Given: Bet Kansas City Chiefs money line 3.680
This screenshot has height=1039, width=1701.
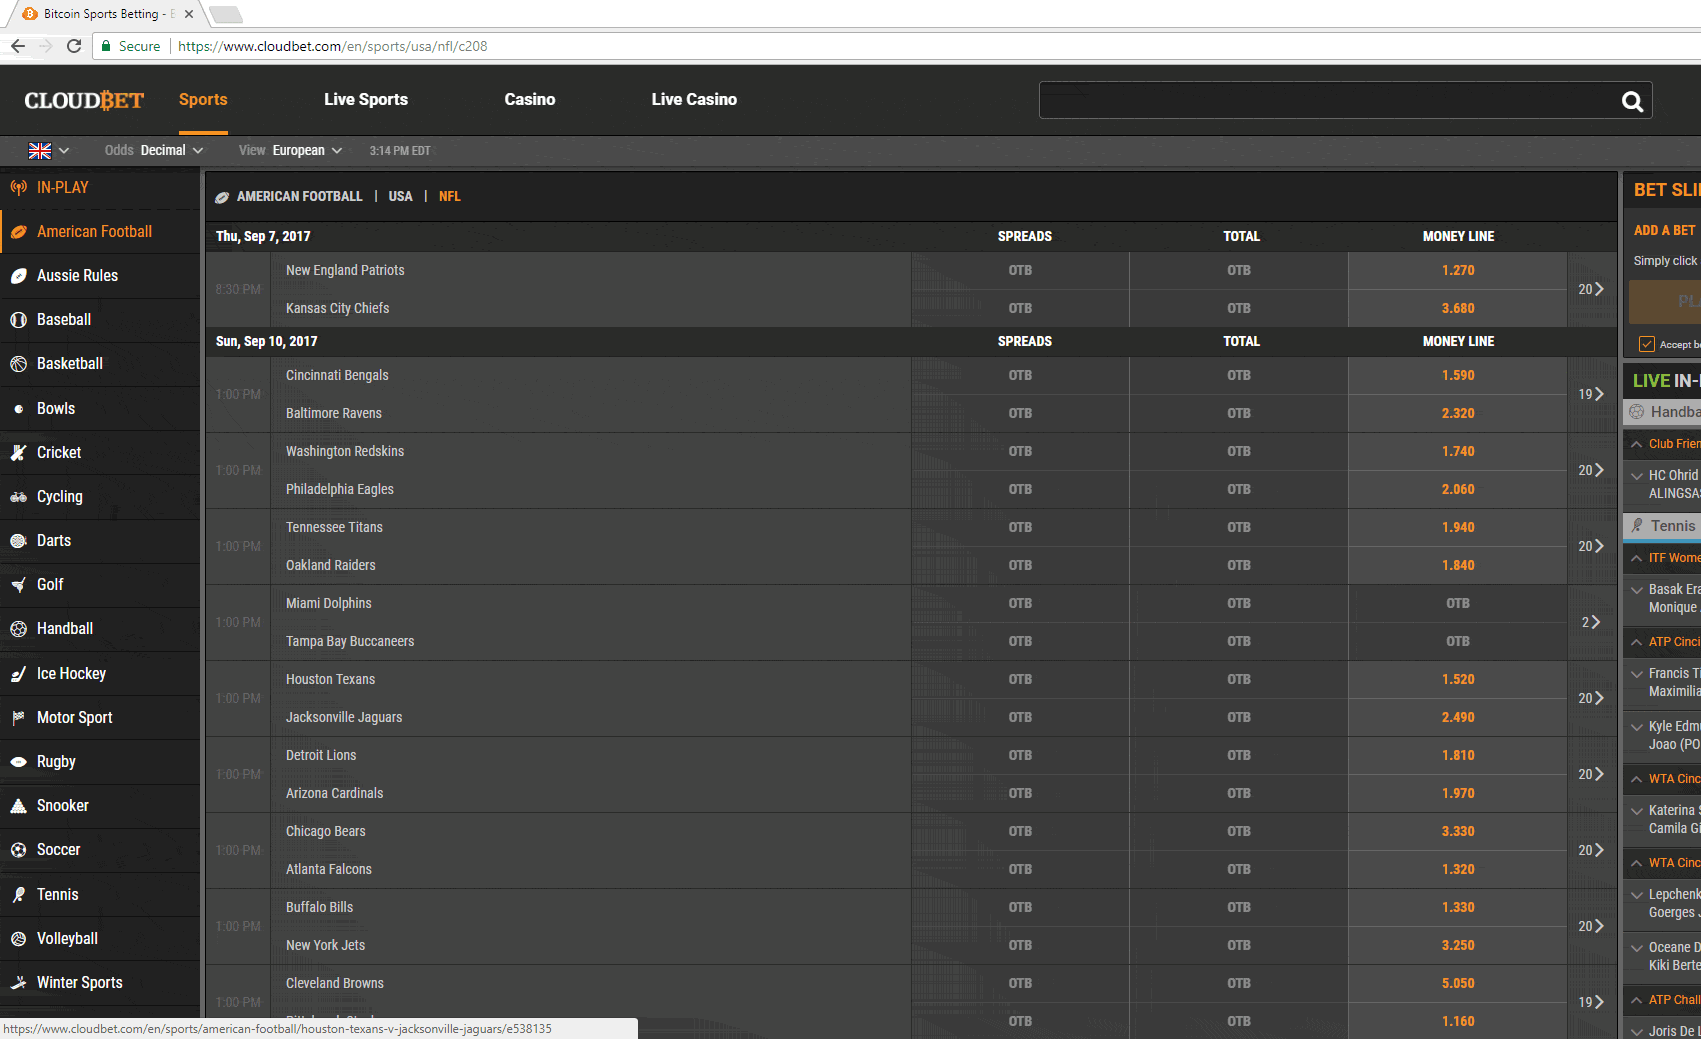Looking at the screenshot, I should click(1458, 309).
